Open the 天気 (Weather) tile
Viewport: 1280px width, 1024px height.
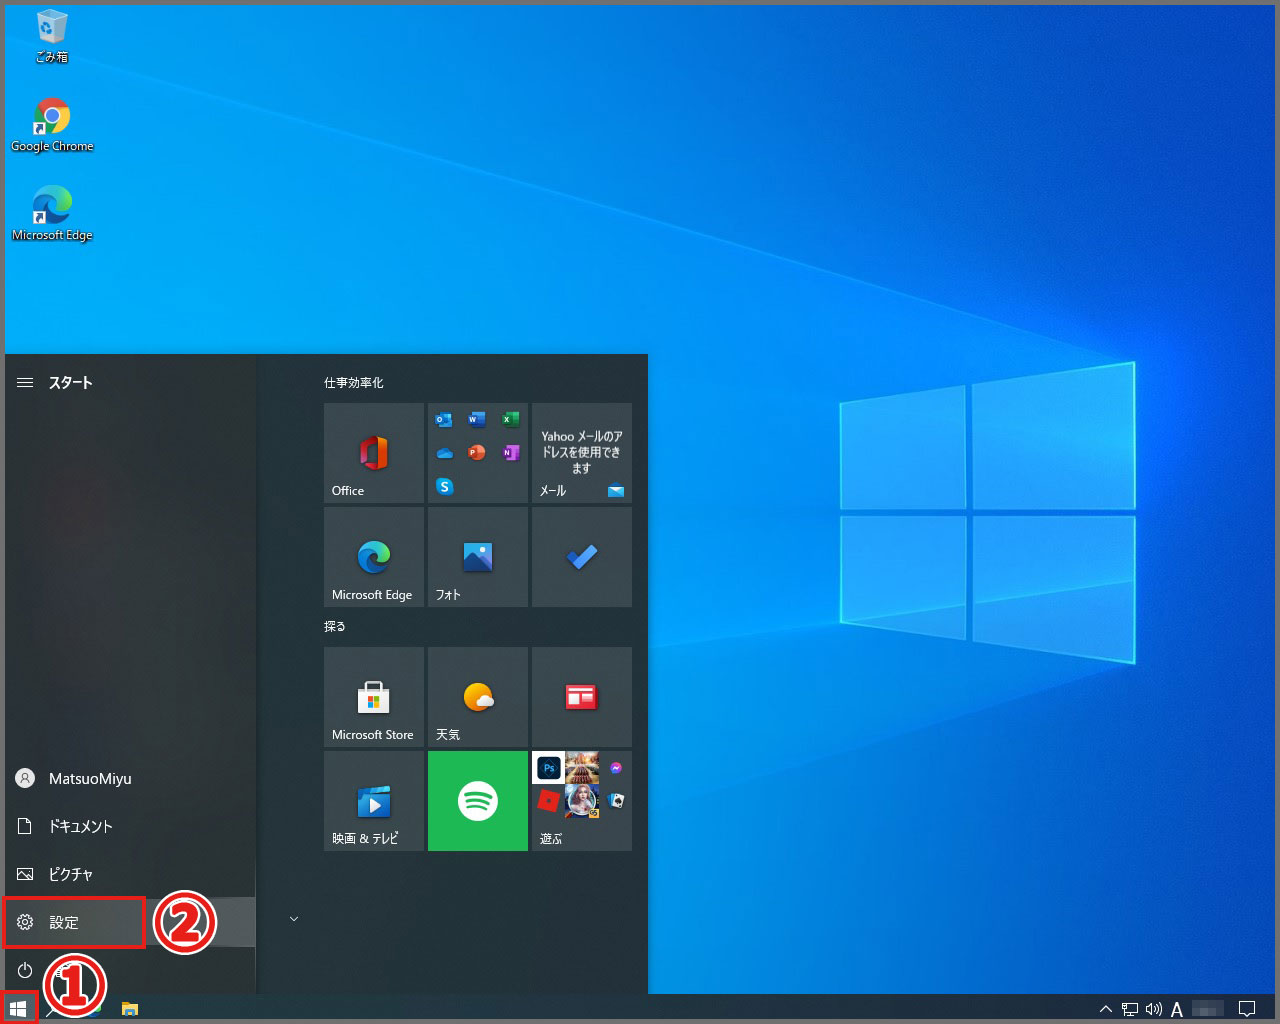tap(478, 697)
